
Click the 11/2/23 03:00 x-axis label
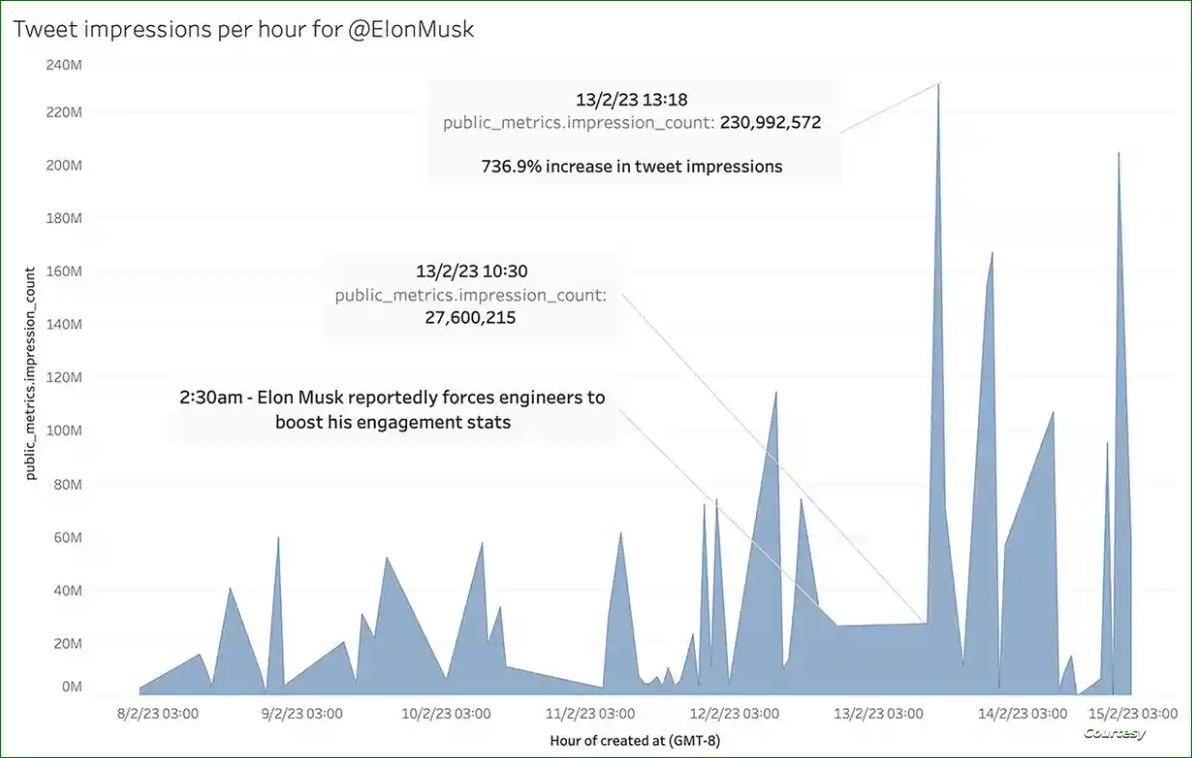(x=590, y=714)
